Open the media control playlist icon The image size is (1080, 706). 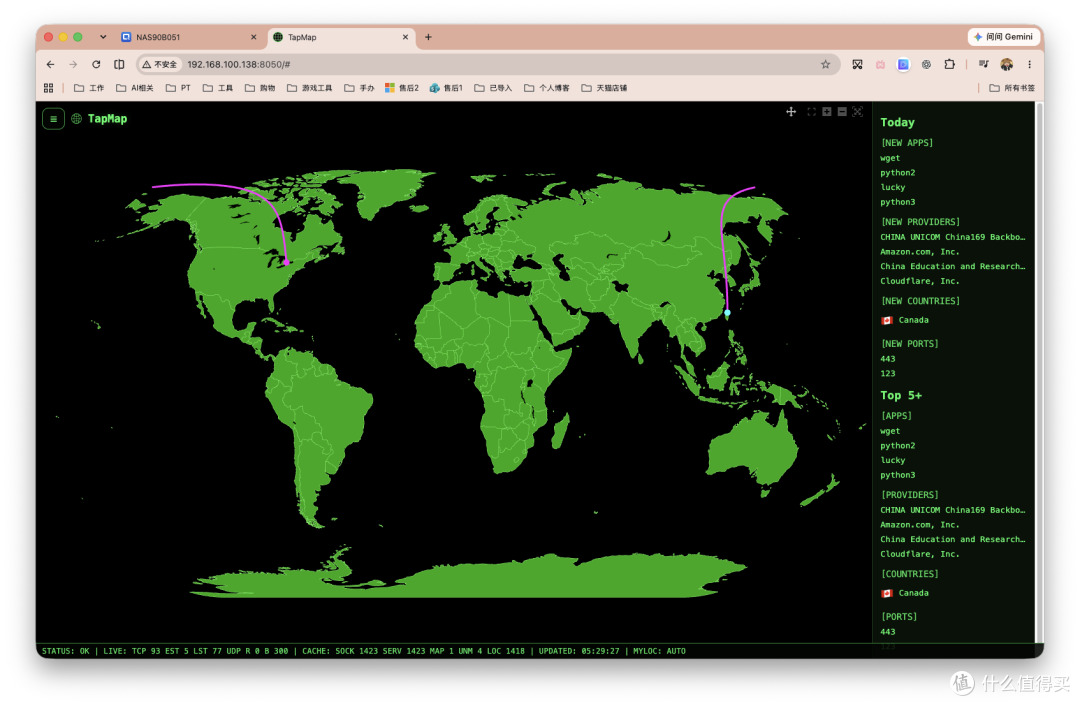pos(984,64)
